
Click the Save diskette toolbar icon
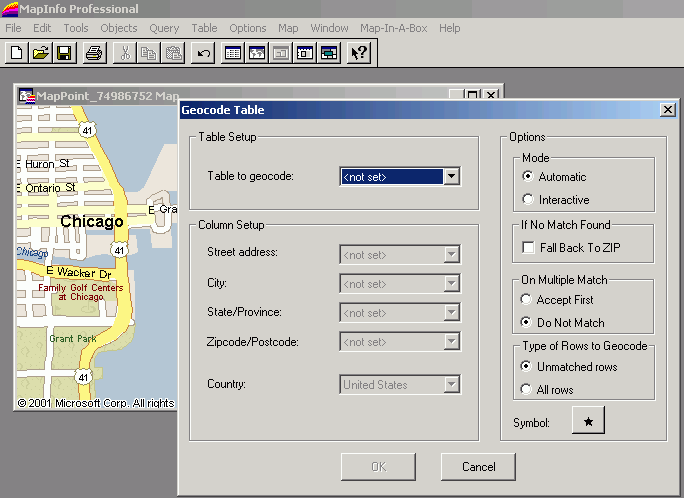[64, 53]
